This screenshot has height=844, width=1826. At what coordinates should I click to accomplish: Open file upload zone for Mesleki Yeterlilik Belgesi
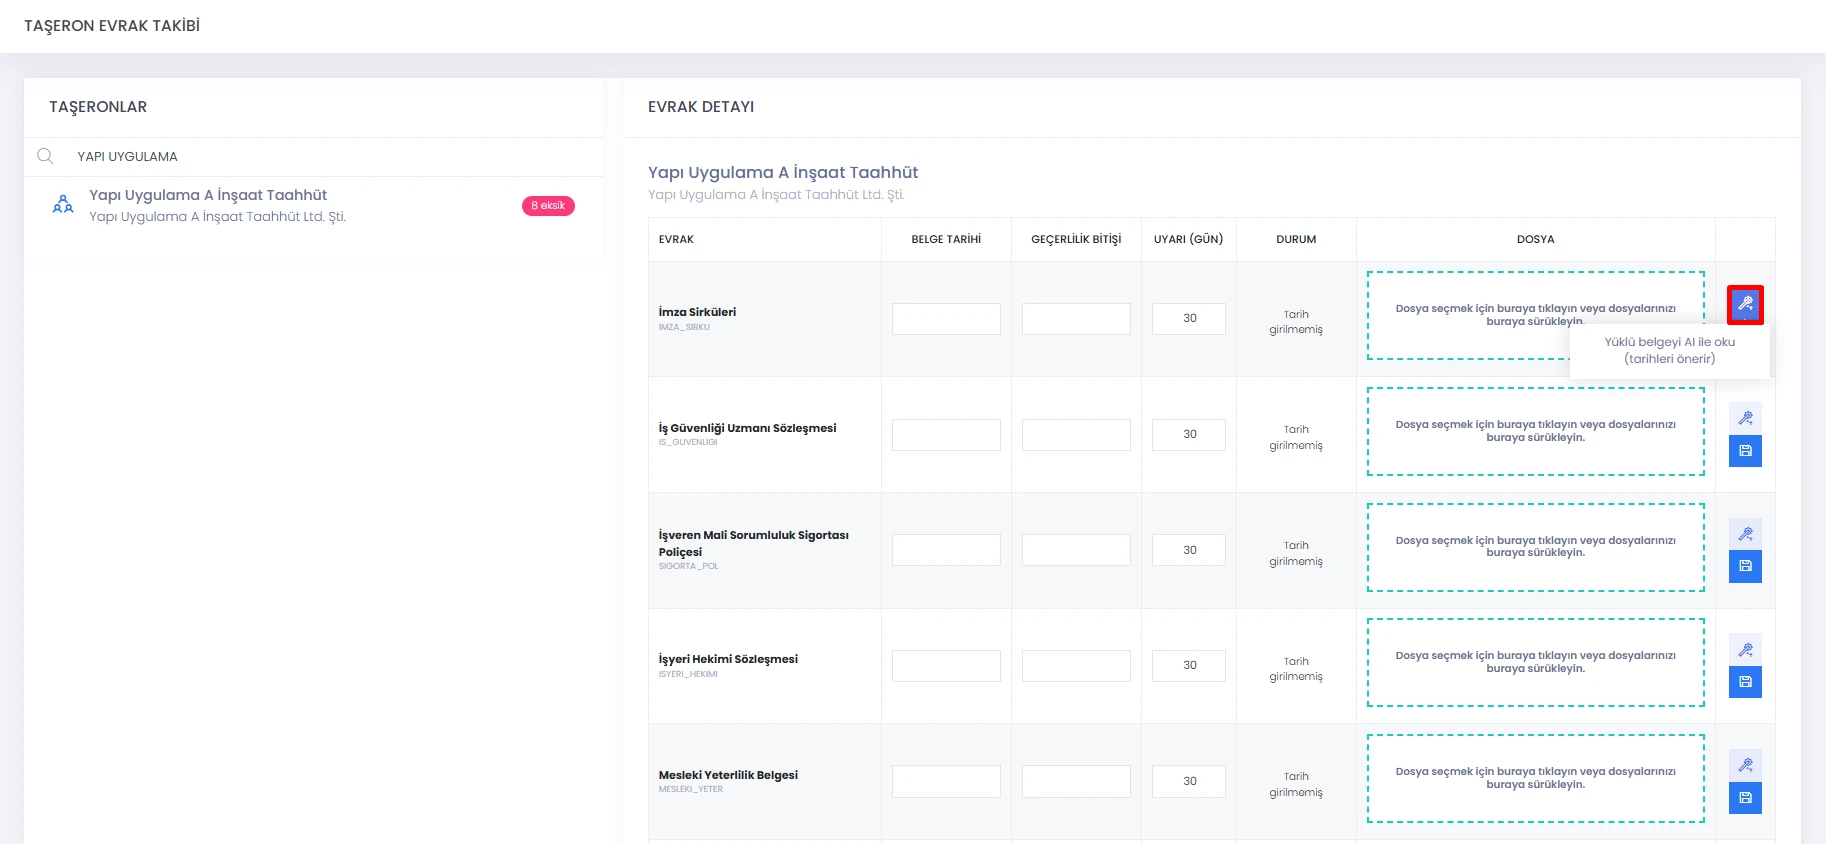tap(1535, 778)
